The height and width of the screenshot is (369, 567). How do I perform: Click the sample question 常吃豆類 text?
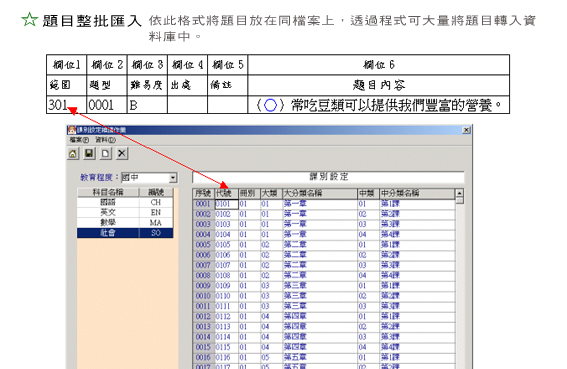379,105
